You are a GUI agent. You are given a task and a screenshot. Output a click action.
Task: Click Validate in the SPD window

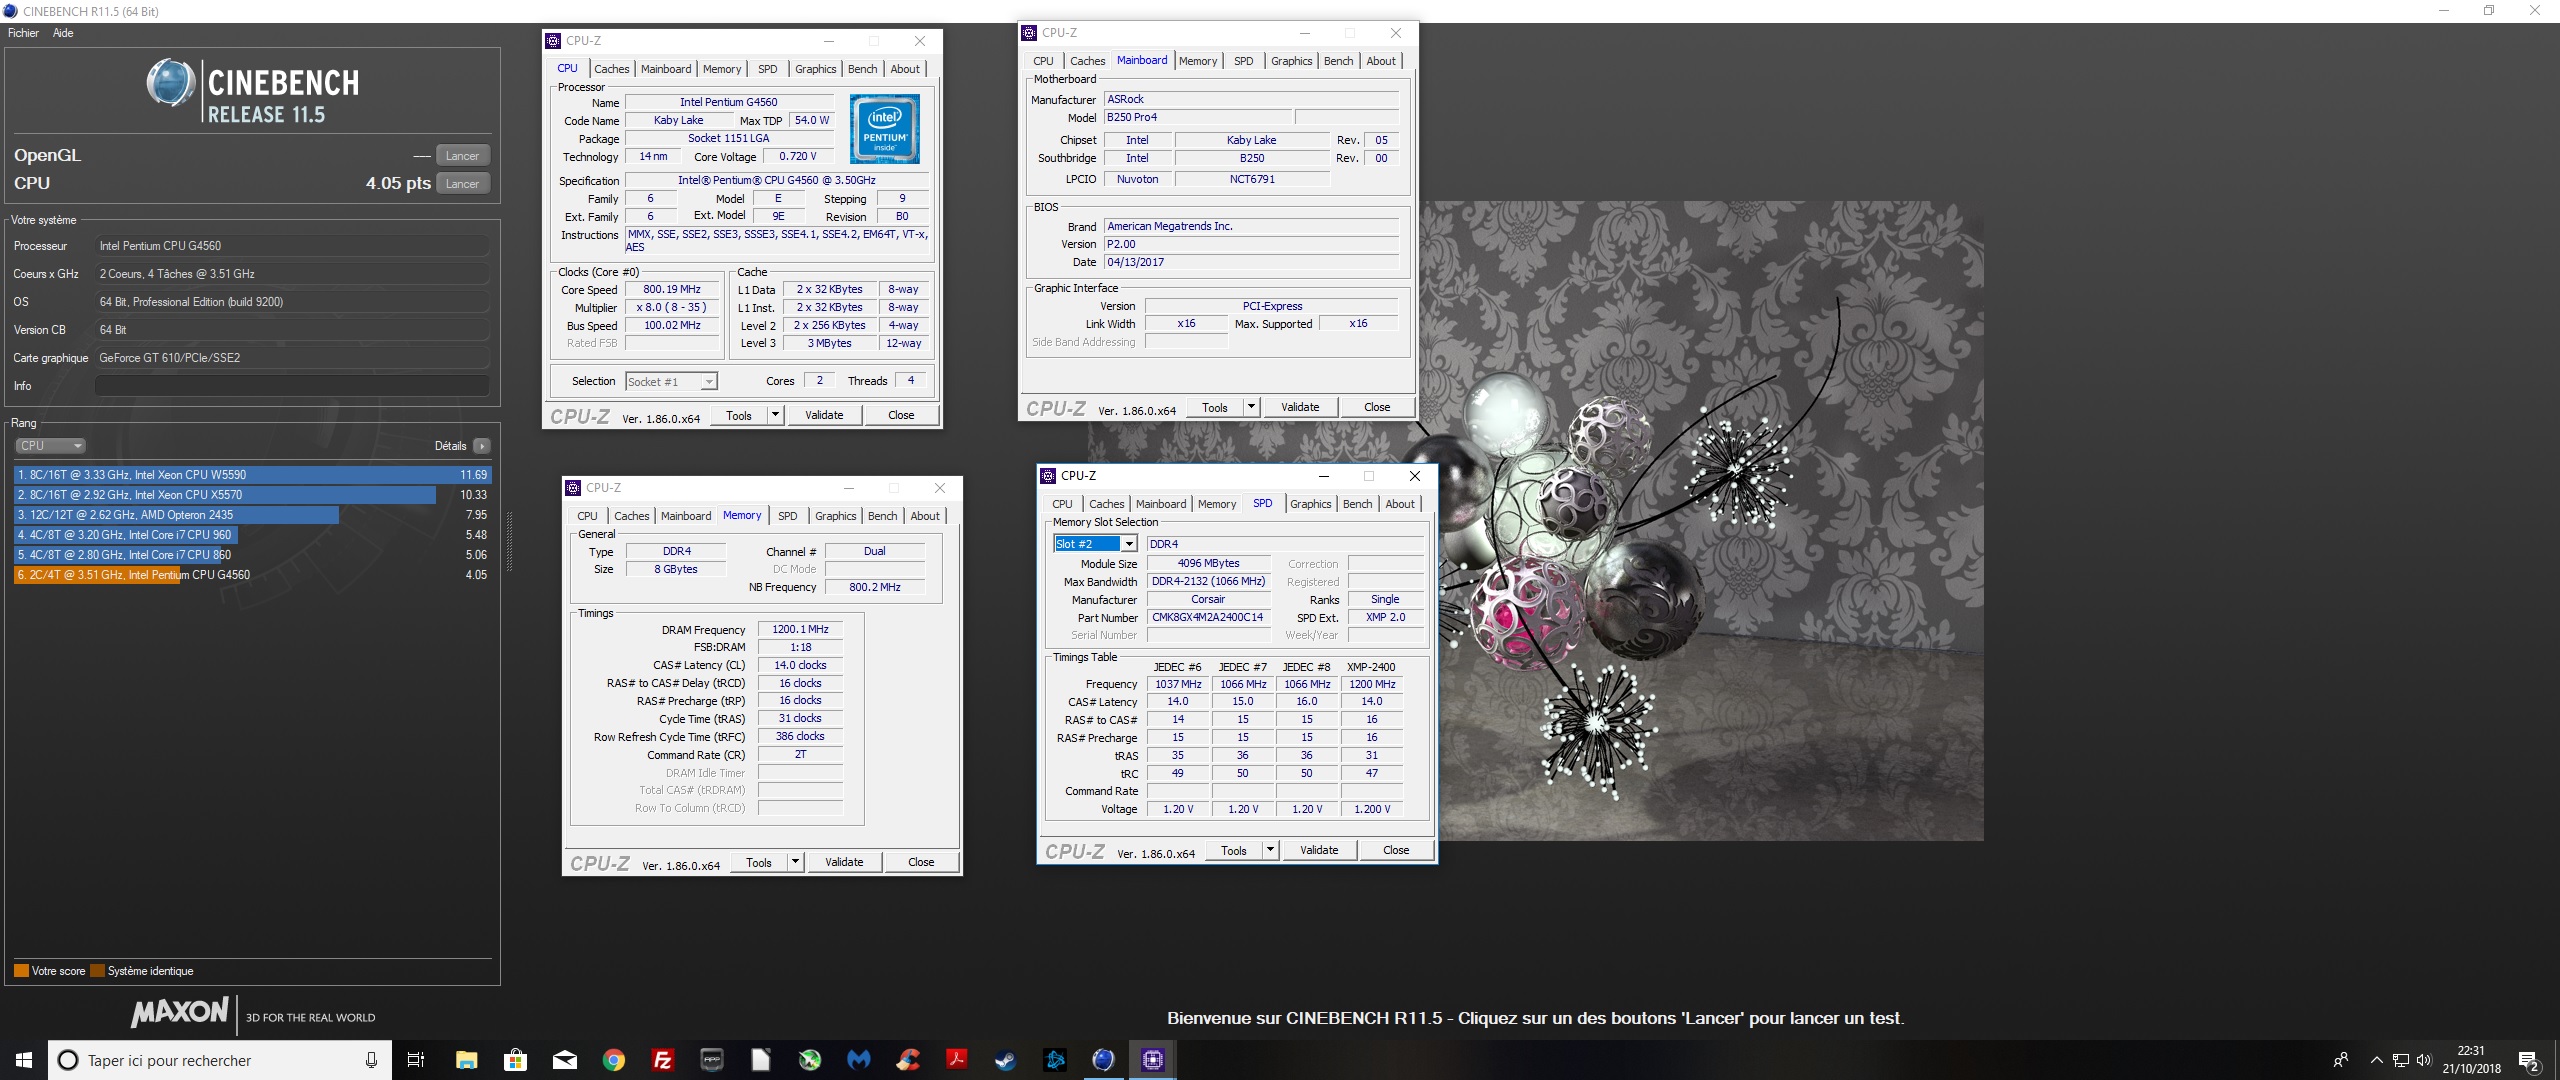(x=1319, y=850)
